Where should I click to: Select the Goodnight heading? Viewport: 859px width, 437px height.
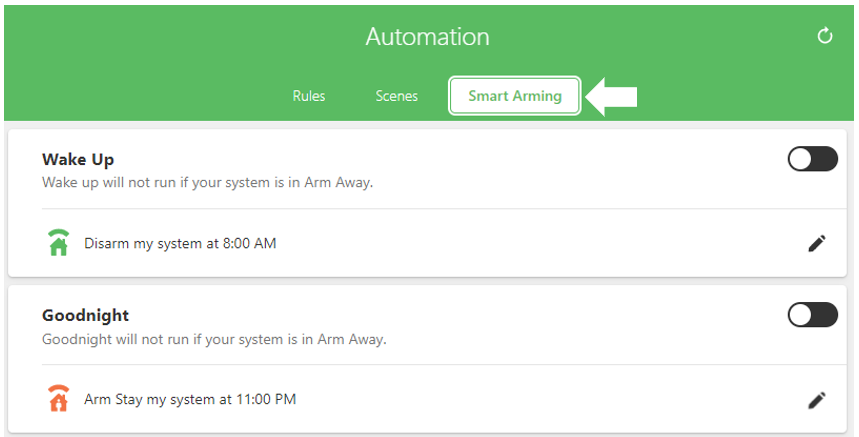click(x=85, y=315)
